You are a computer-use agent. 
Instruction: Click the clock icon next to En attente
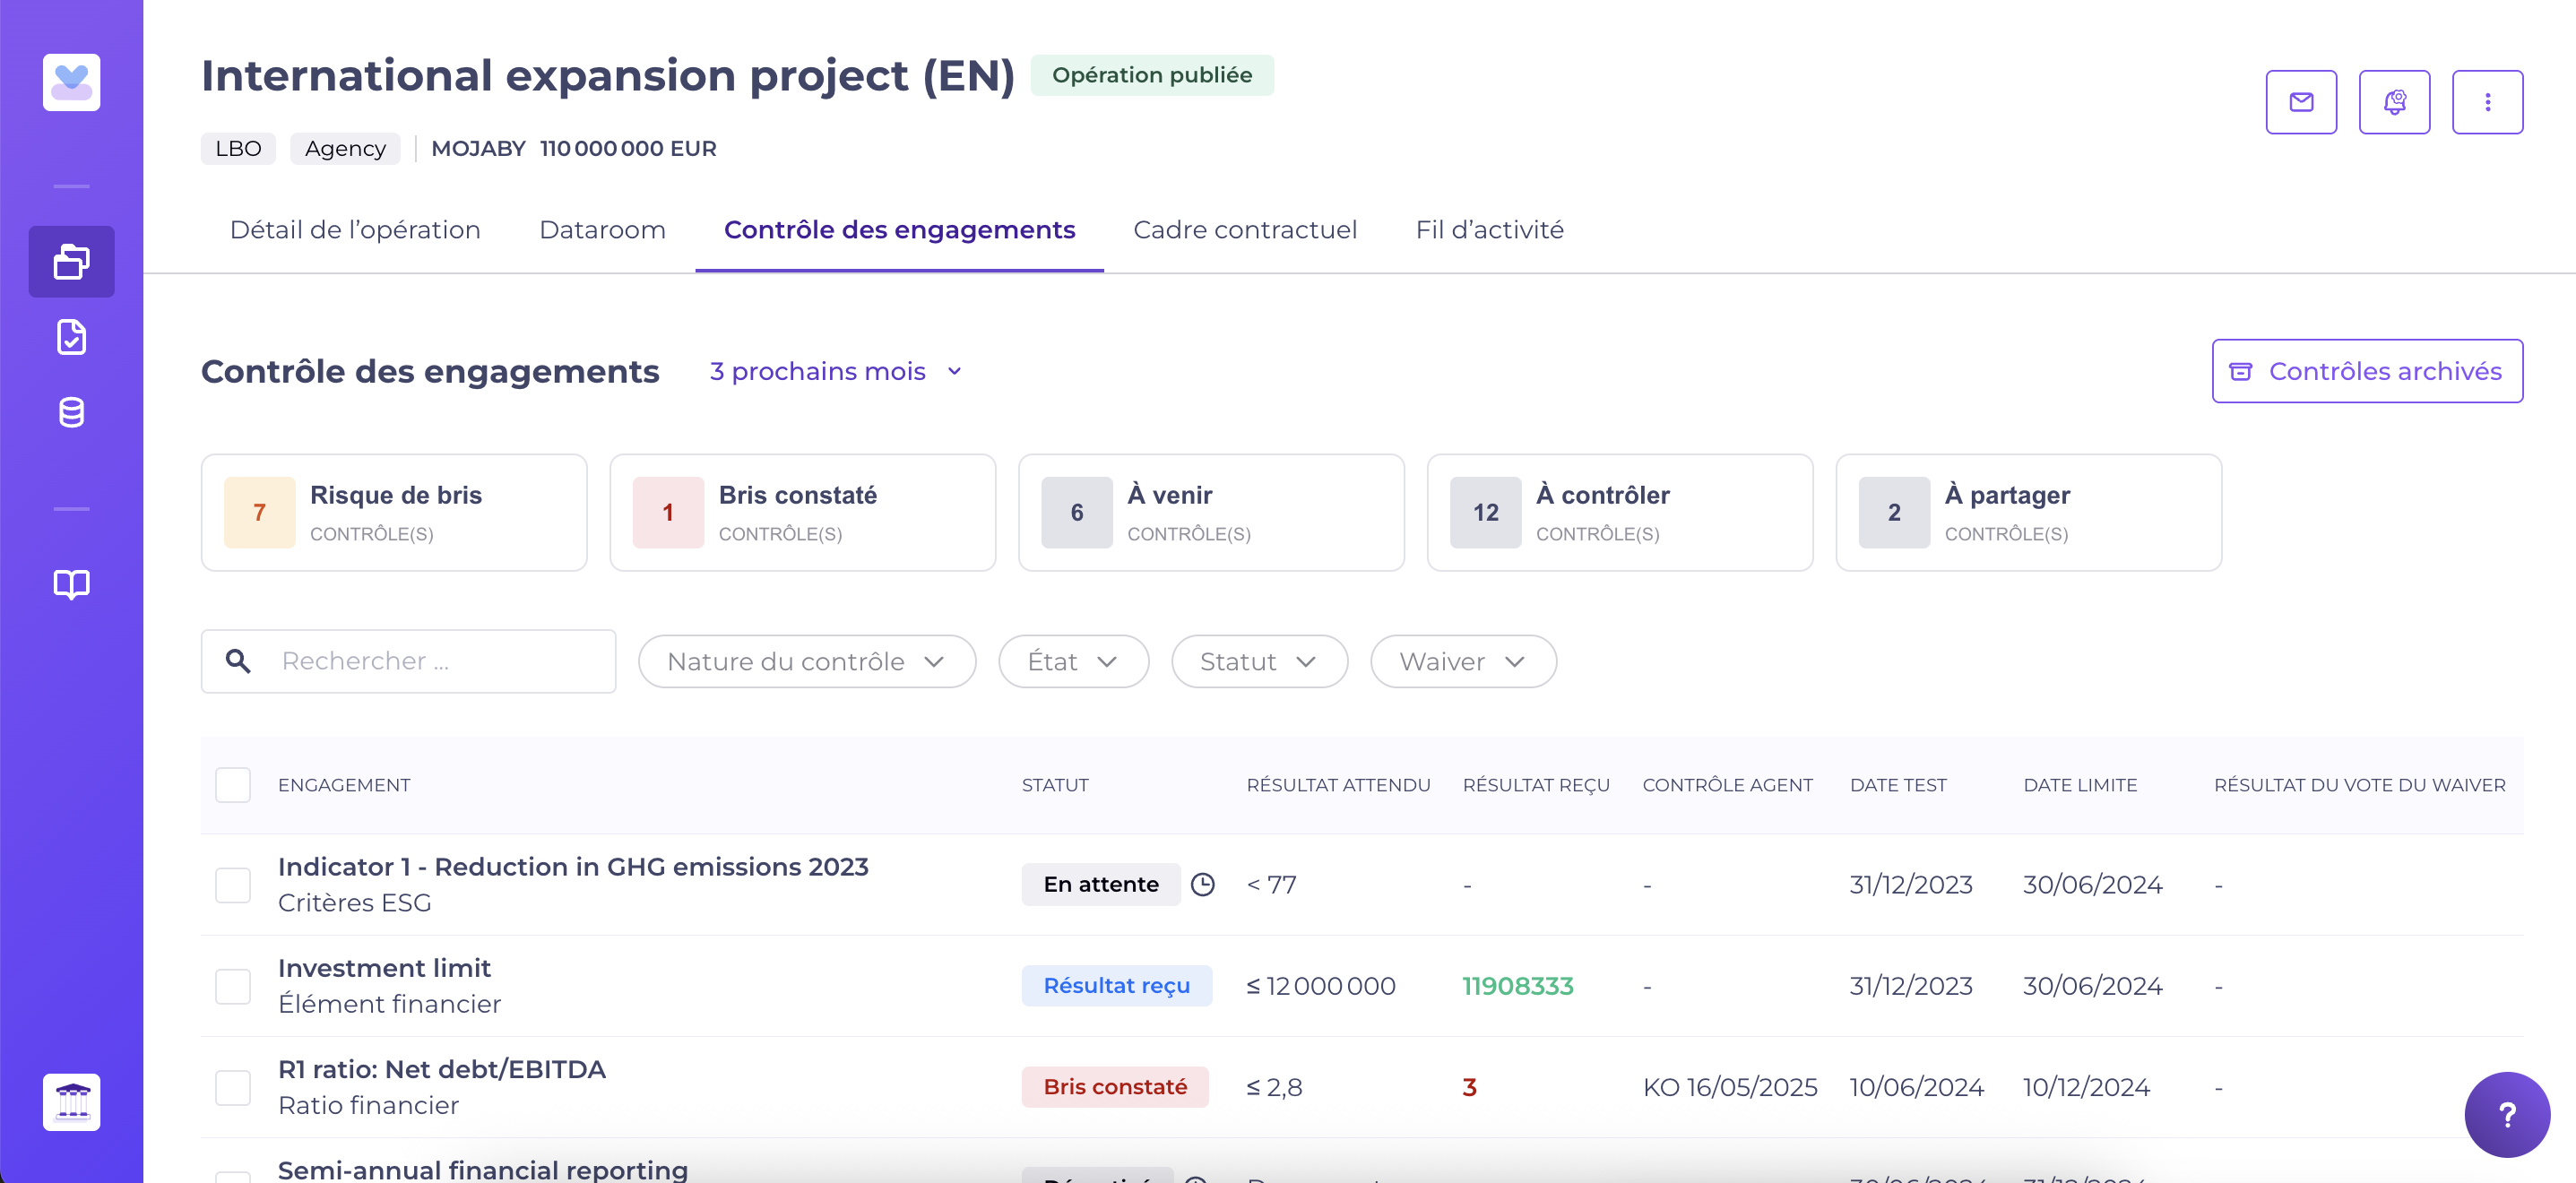click(x=1202, y=884)
